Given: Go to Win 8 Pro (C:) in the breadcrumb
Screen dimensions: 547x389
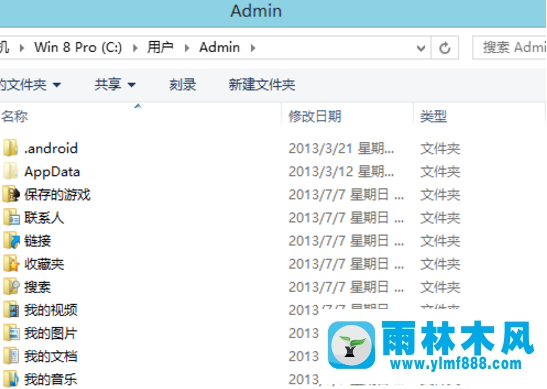Looking at the screenshot, I should (78, 47).
